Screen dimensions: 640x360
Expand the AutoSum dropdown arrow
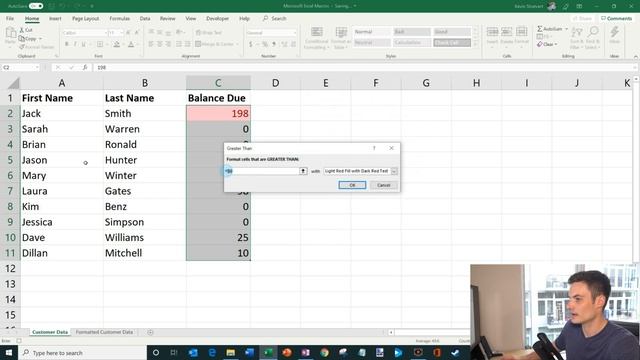[566, 29]
